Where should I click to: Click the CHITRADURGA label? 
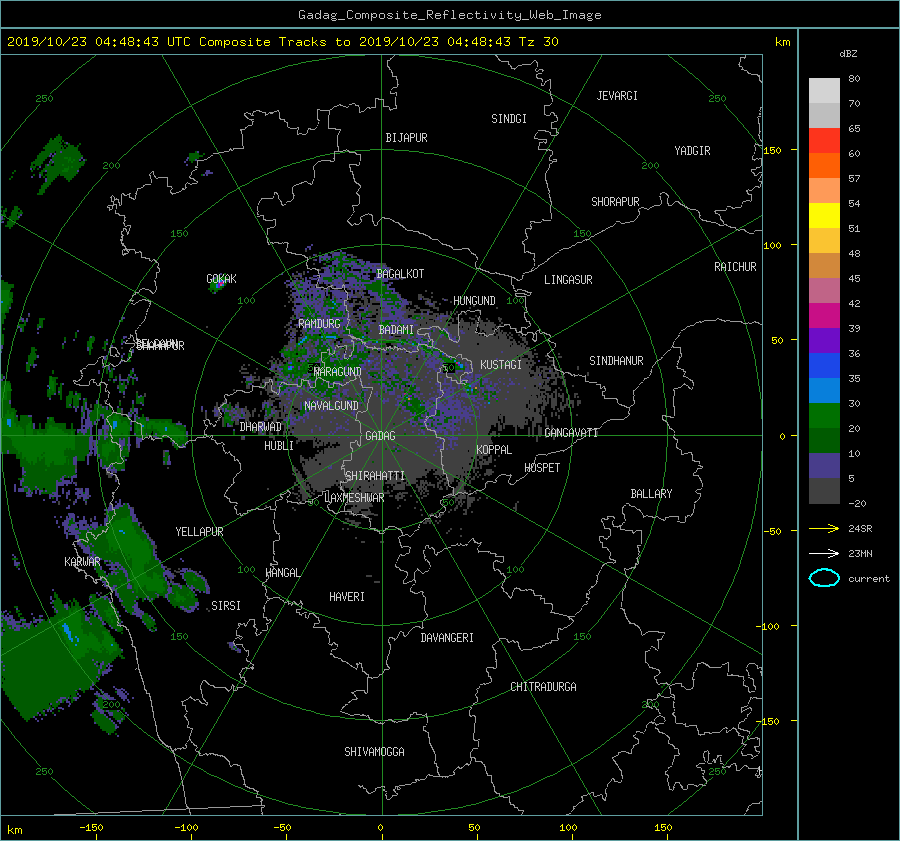544,687
